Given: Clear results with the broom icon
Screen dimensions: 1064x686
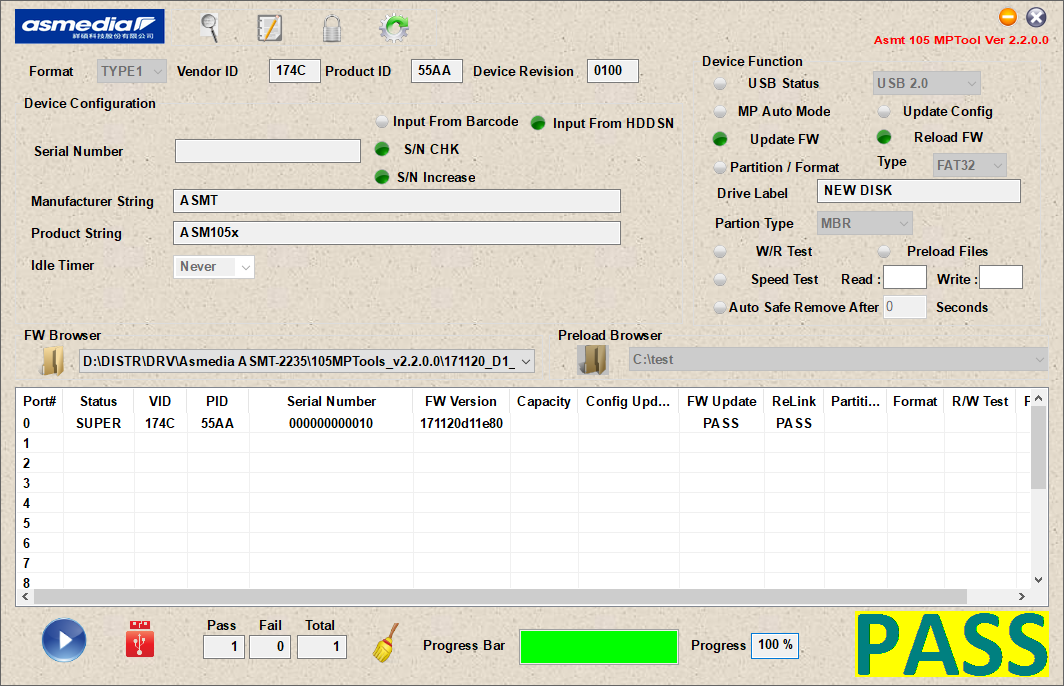Looking at the screenshot, I should coord(385,643).
